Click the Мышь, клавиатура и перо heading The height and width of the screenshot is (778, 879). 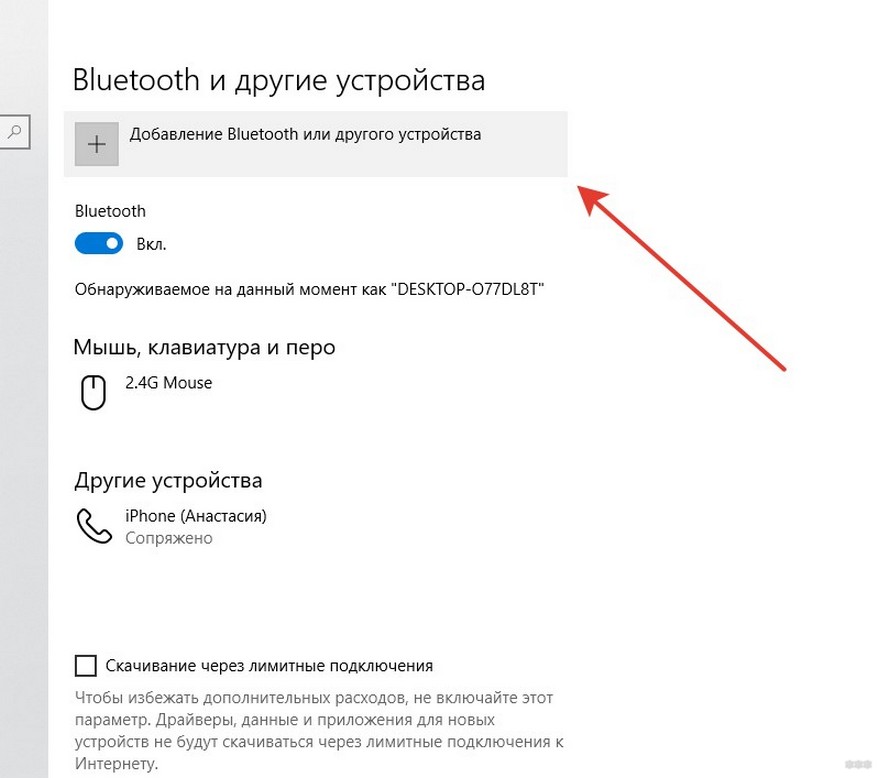204,348
